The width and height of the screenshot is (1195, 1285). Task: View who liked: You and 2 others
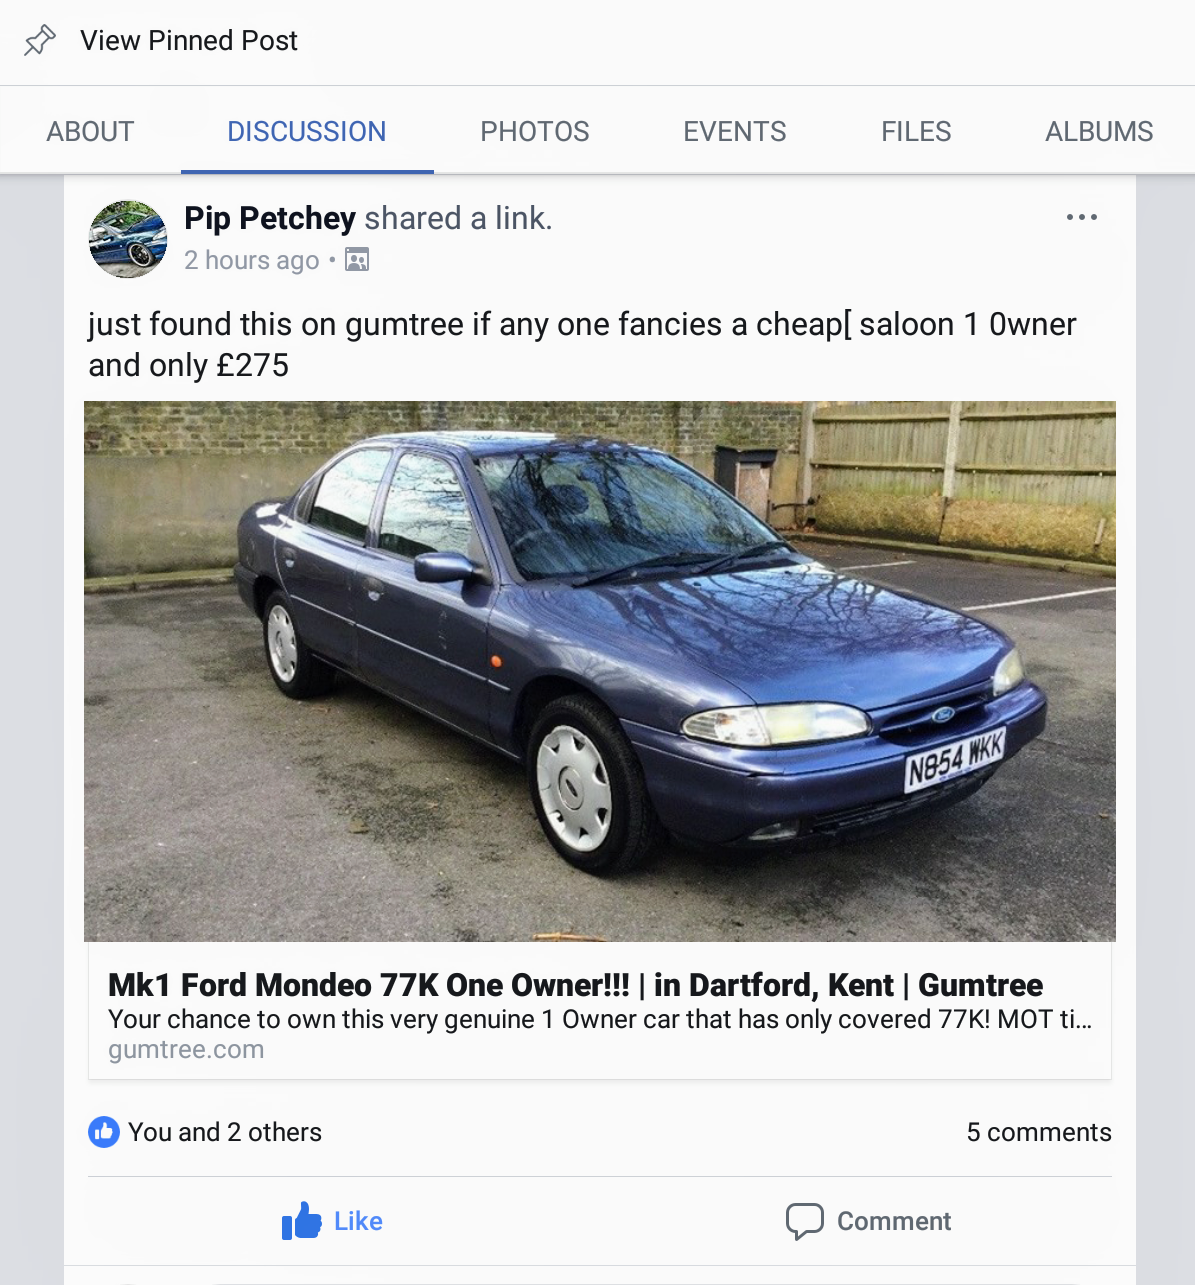225,1132
